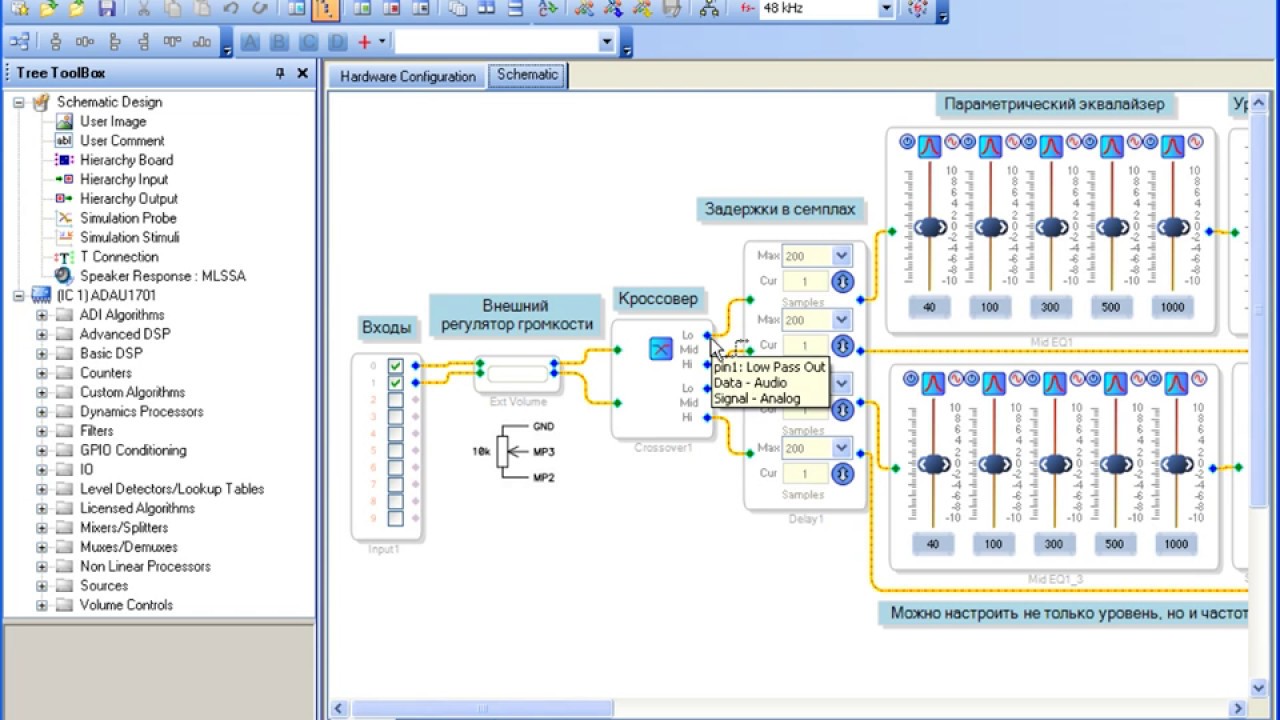Expand the Filters tree folder
Image resolution: width=1280 pixels, height=720 pixels.
[42, 431]
